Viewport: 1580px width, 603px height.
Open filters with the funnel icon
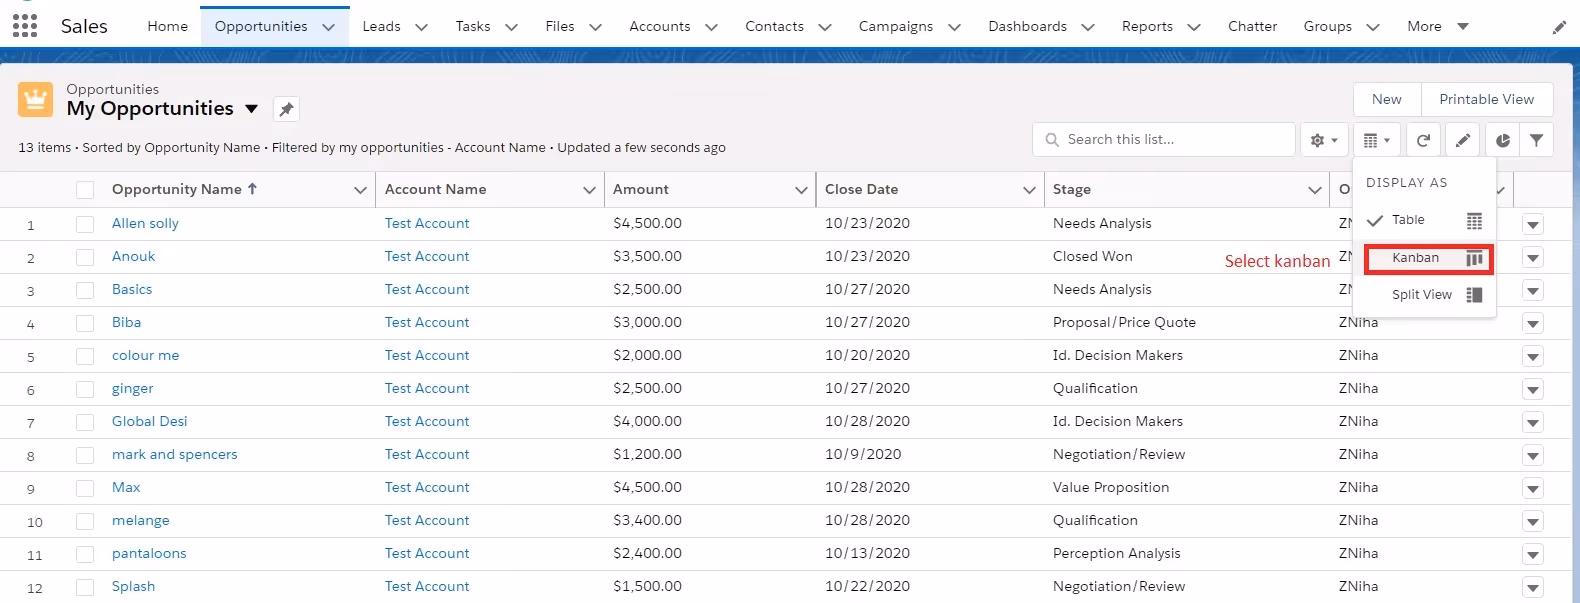(x=1536, y=140)
